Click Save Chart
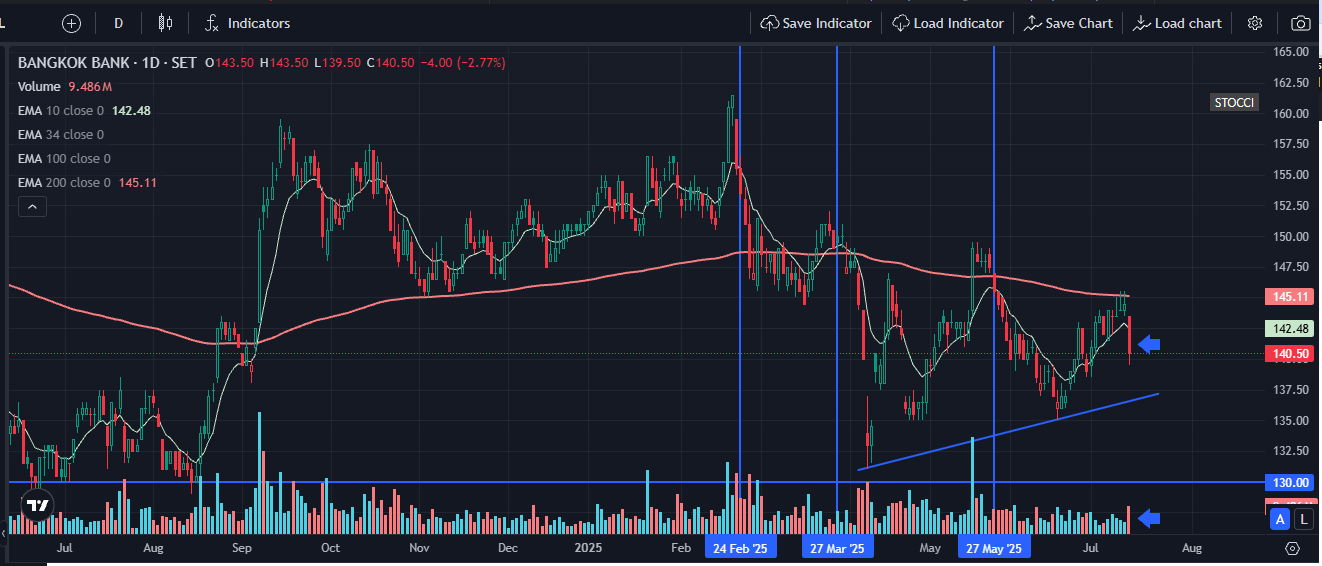Screen dimensions: 1322x566 (1068, 23)
